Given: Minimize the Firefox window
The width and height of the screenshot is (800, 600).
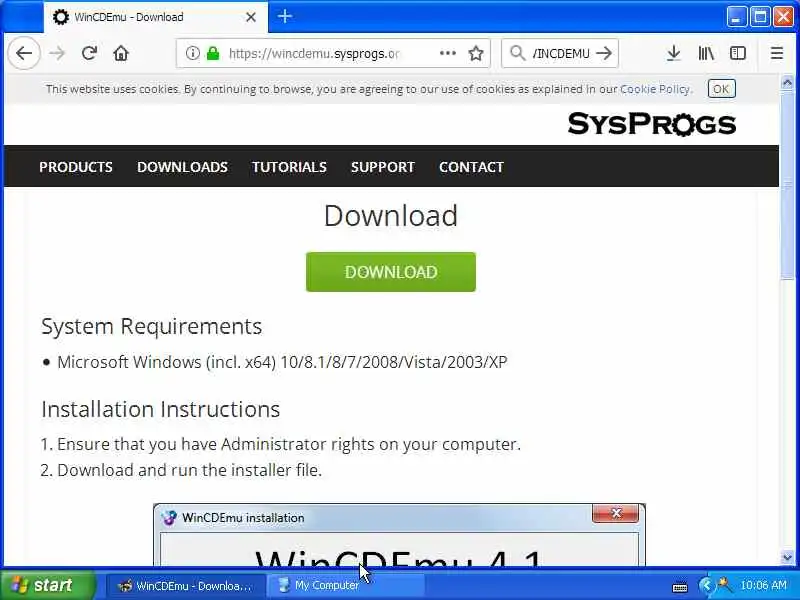Looking at the screenshot, I should tap(736, 17).
